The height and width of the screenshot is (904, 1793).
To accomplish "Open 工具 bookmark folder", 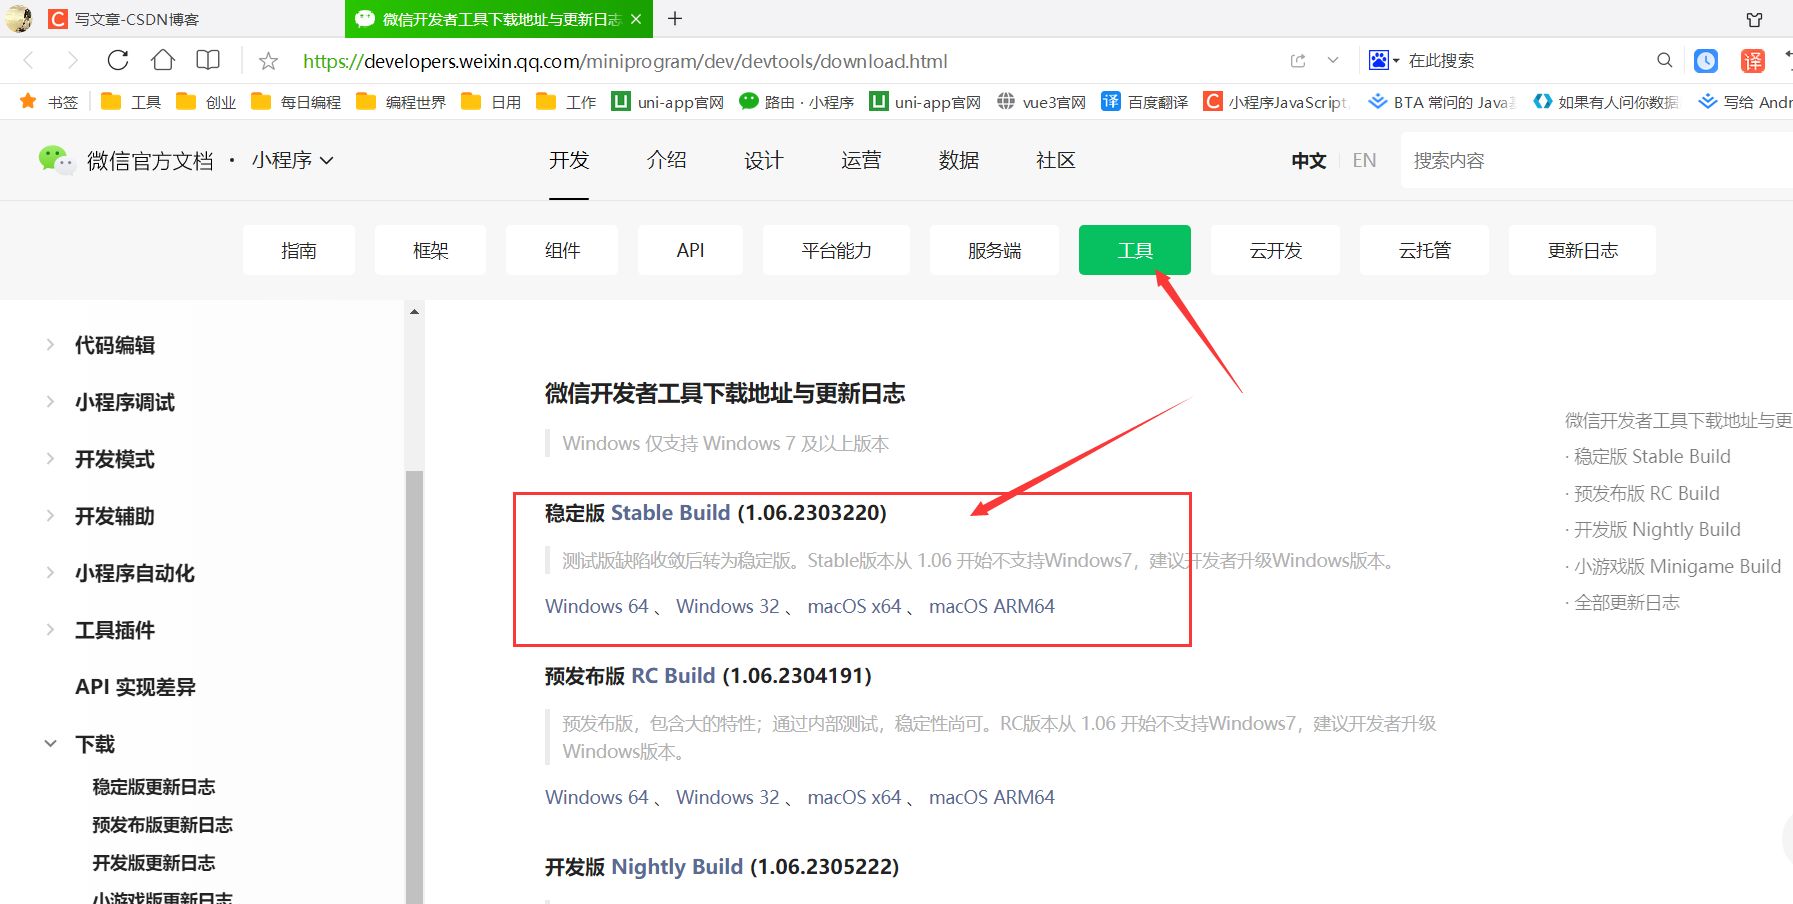I will (131, 102).
